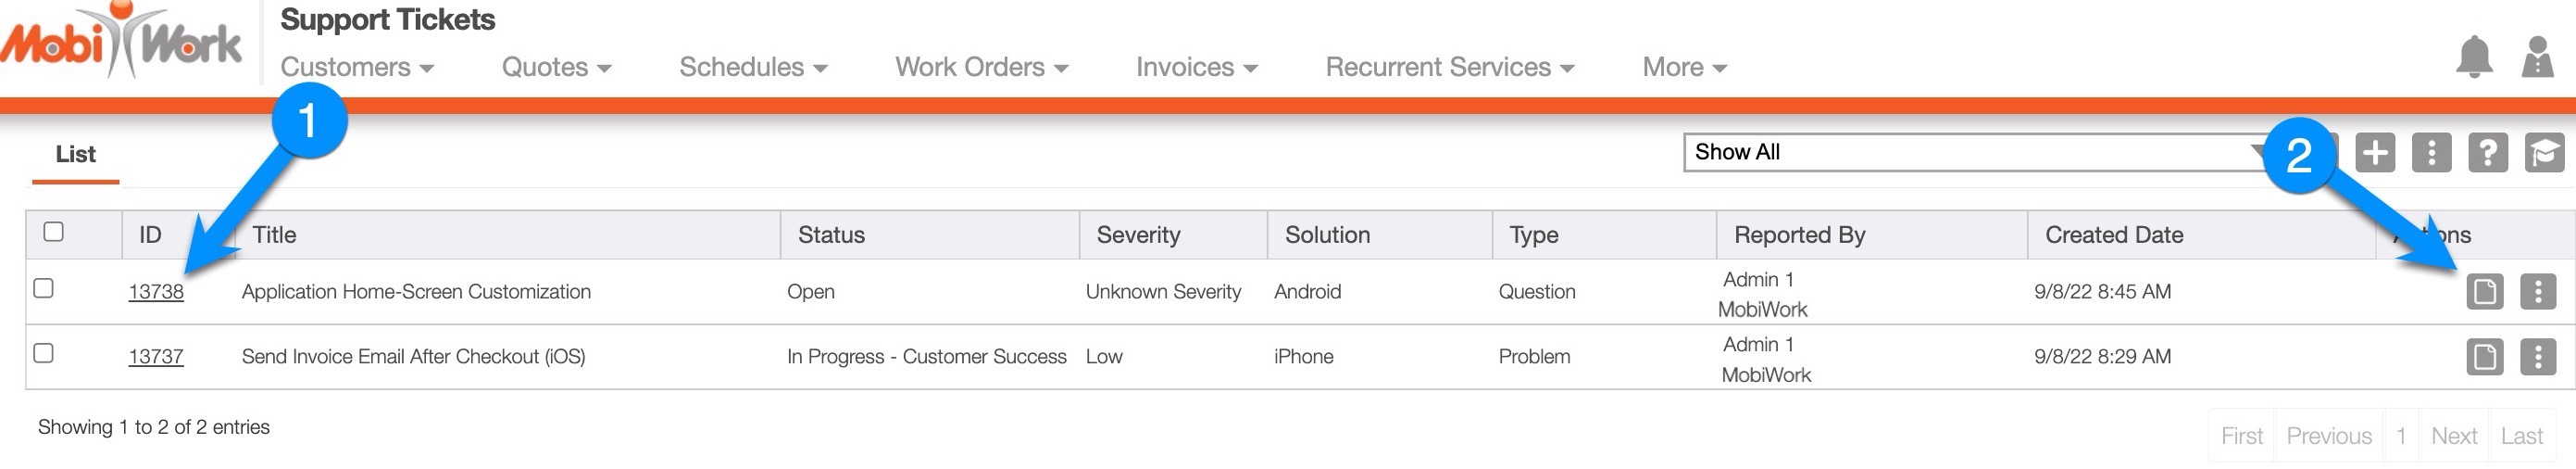Expand the More menu dropdown
Viewport: 2576px width, 469px height.
tap(1684, 67)
